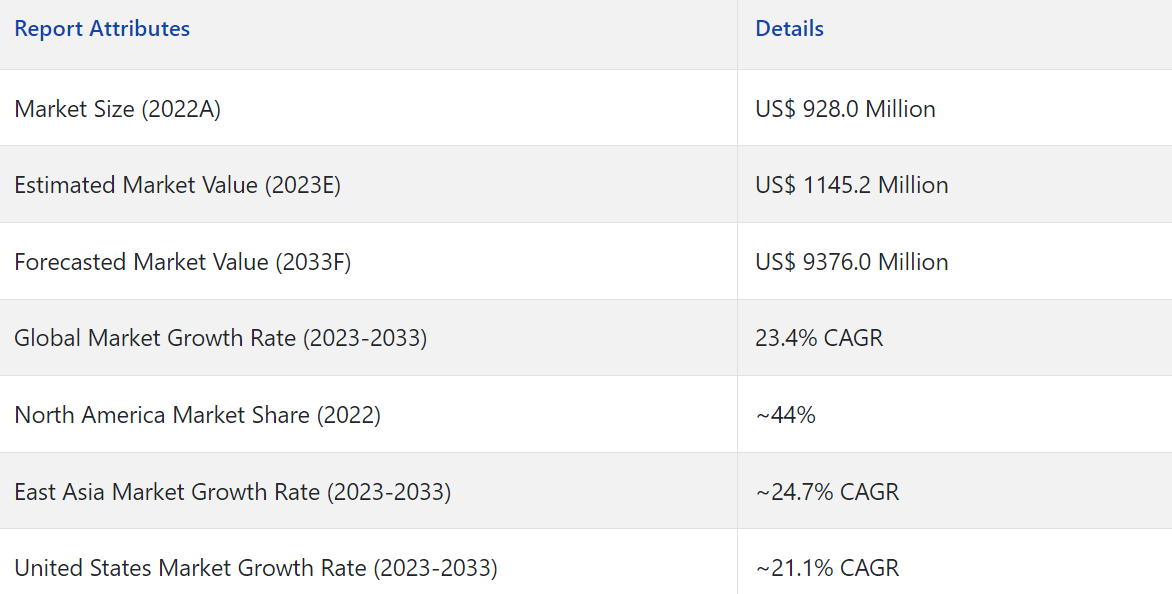Click the ~44% market share value
1172x594 pixels.
tap(785, 415)
